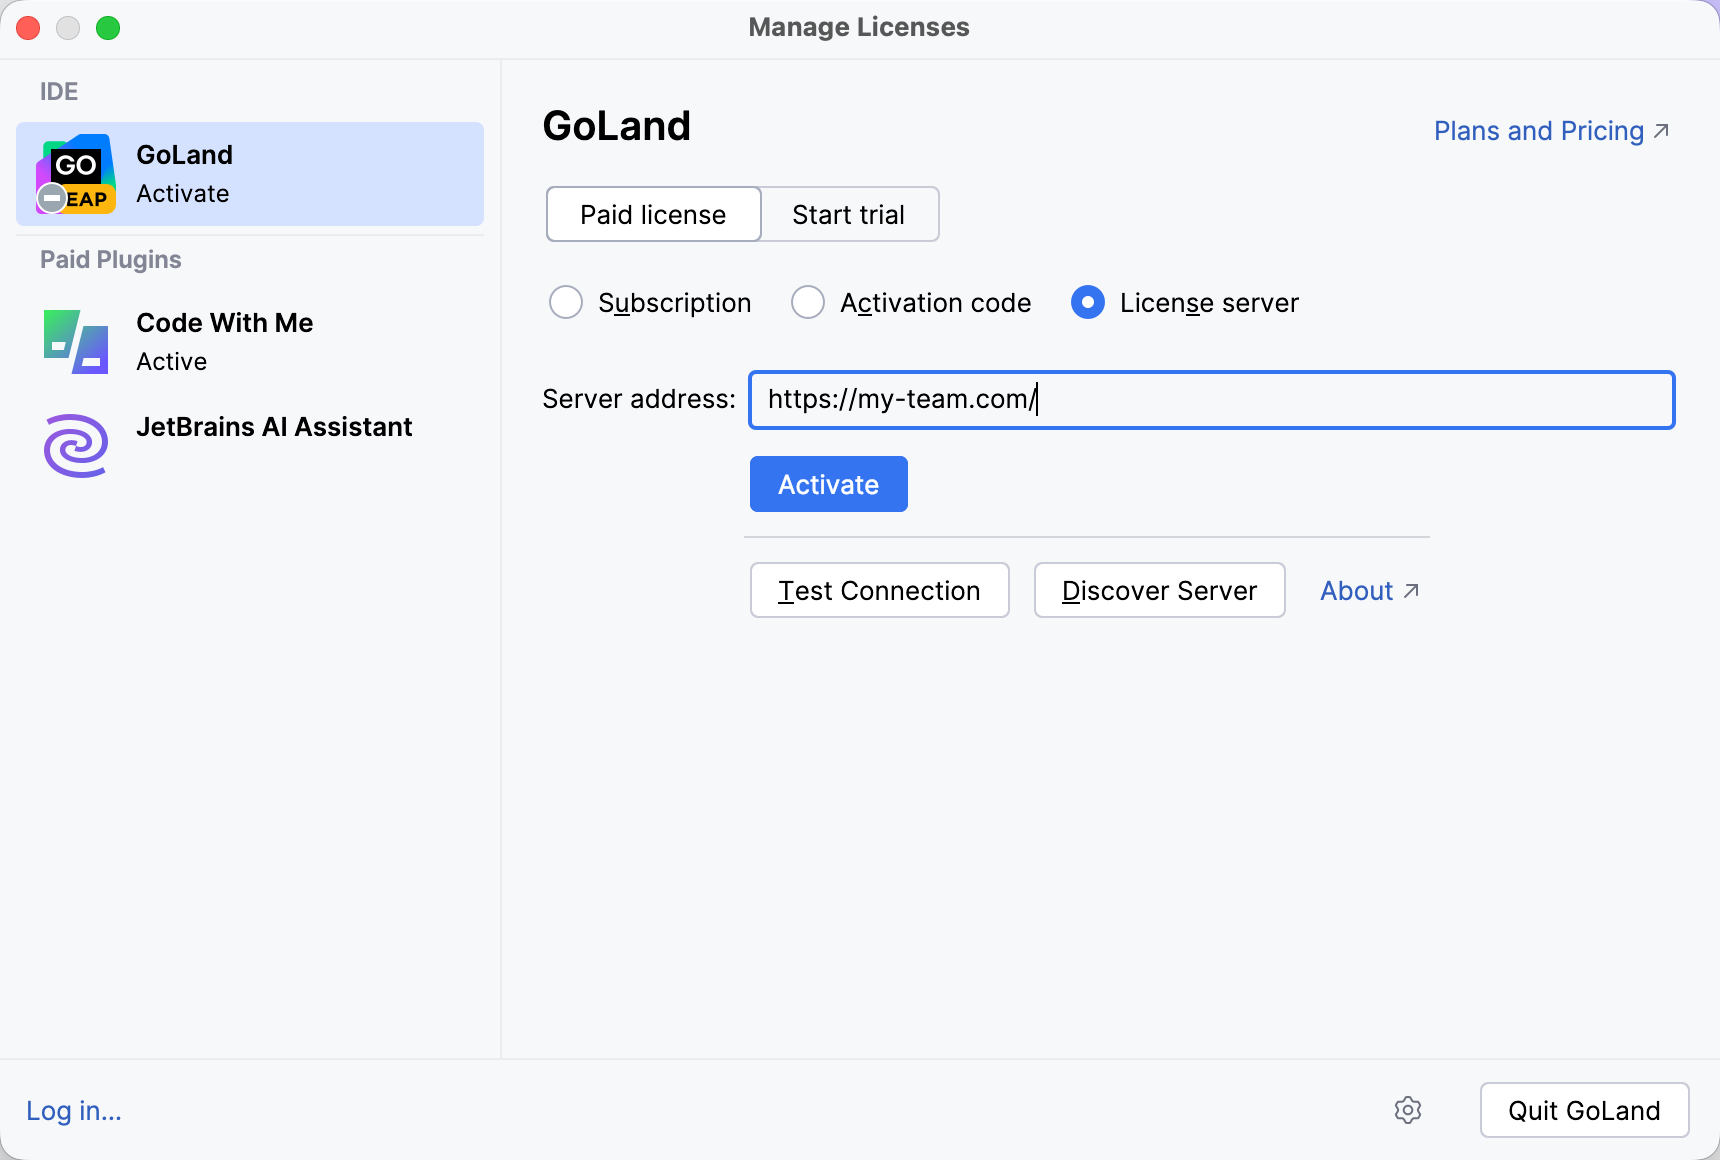Select the Code With Me plugin icon
This screenshot has width=1720, height=1160.
coord(75,341)
